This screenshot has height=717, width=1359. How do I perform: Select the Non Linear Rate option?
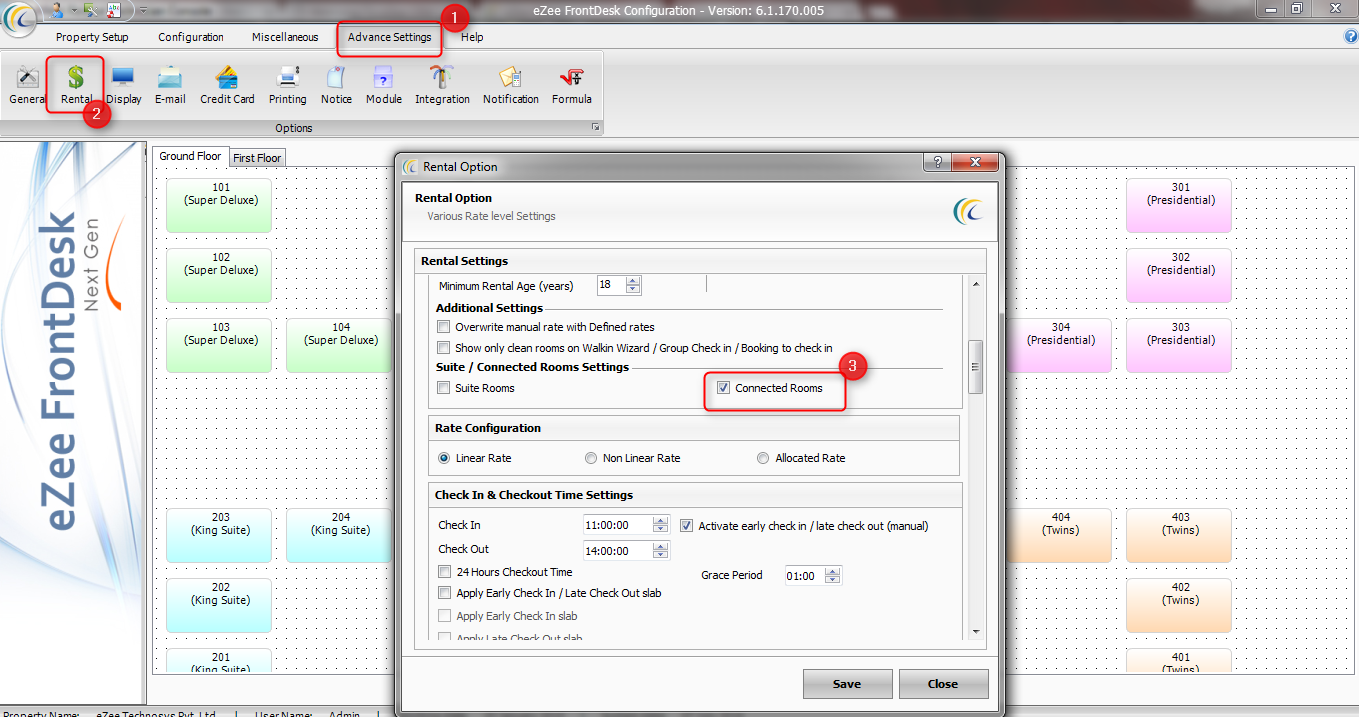coord(591,458)
